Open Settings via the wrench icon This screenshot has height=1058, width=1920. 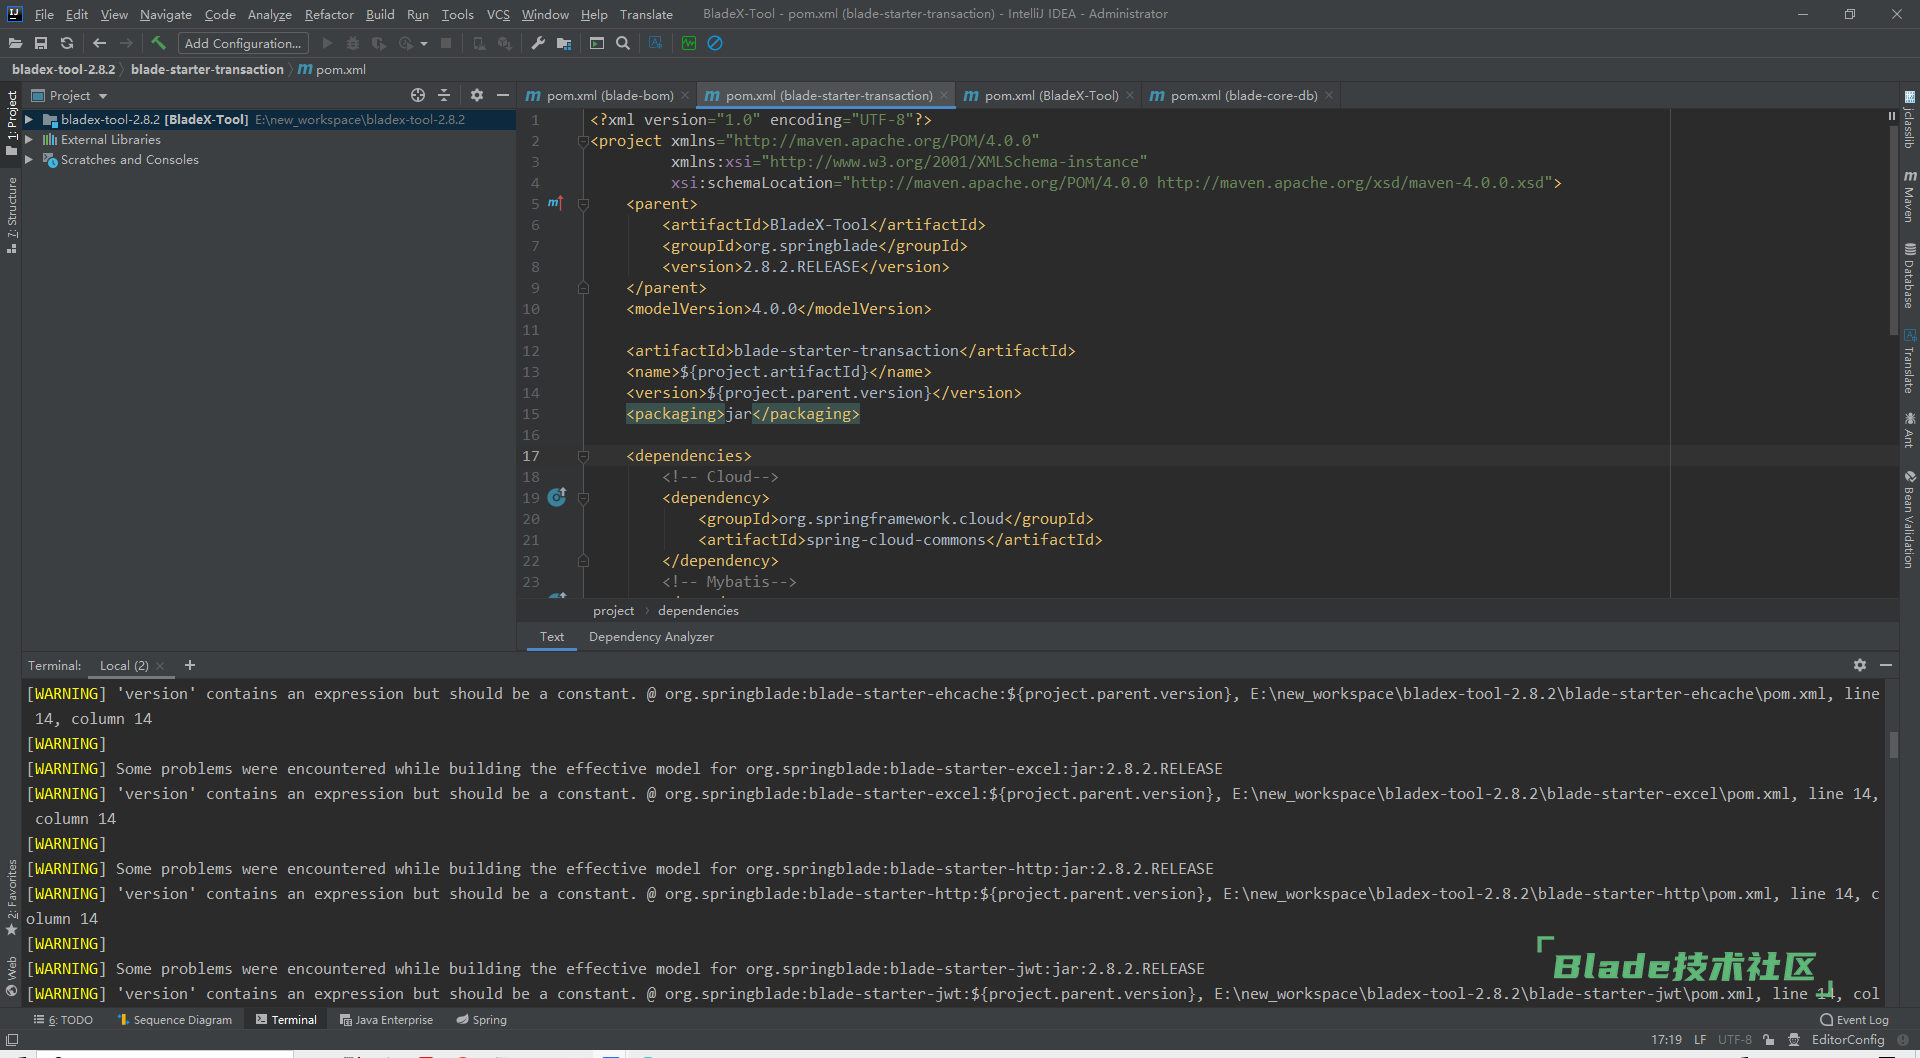(x=538, y=43)
